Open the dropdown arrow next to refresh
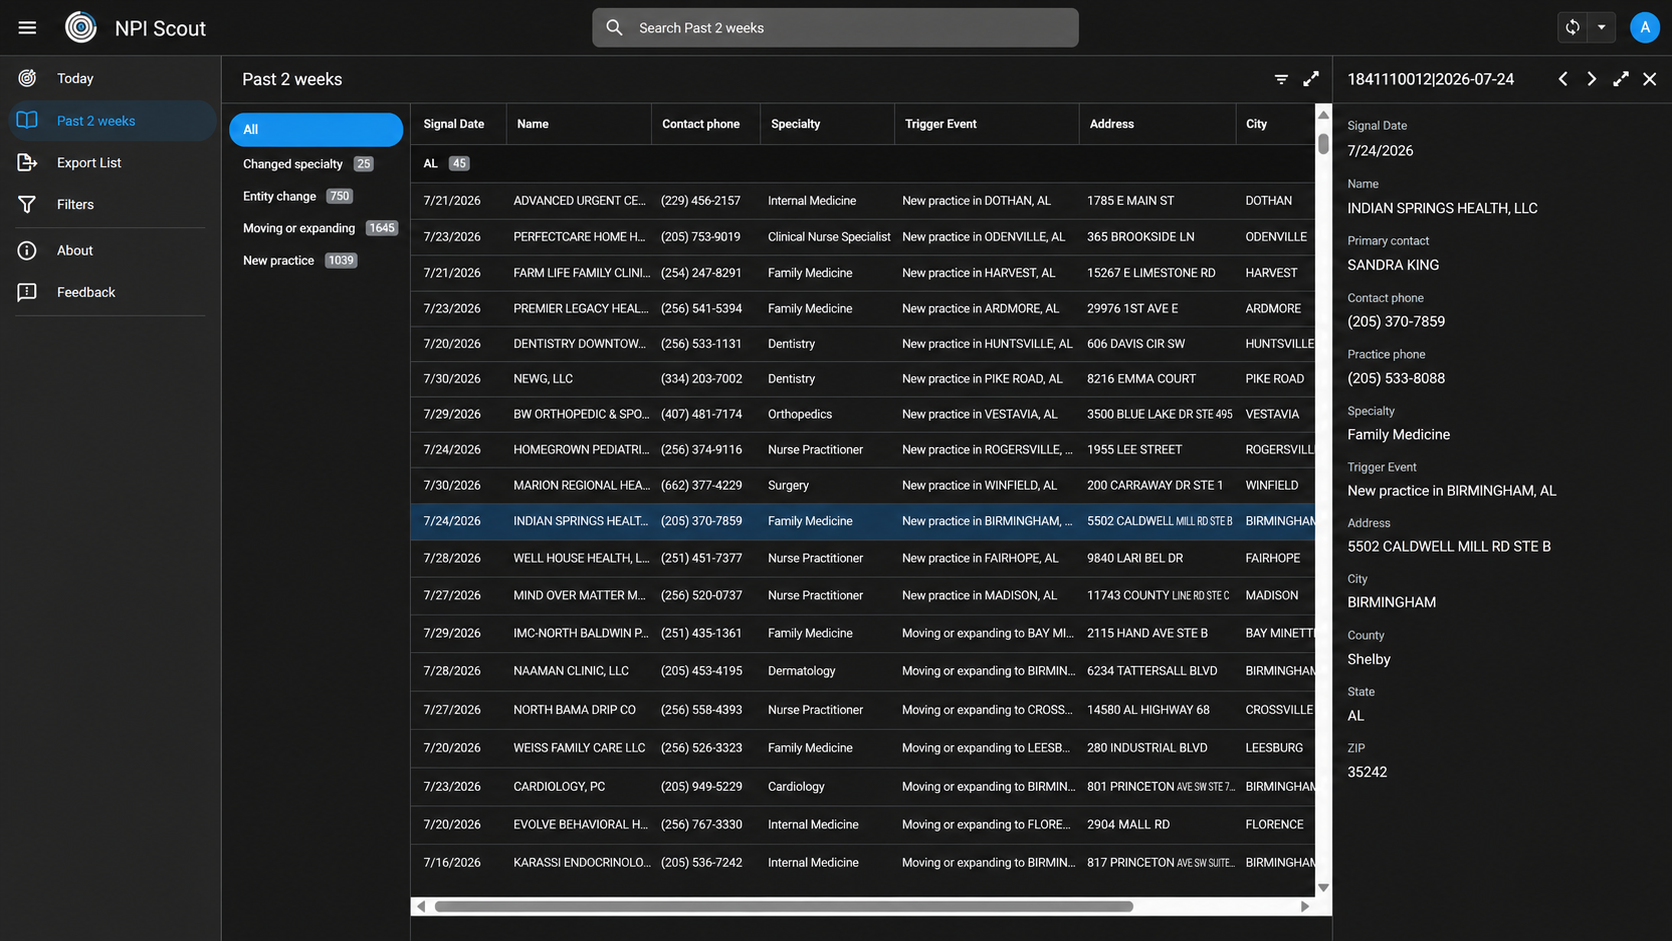The height and width of the screenshot is (941, 1672). click(1601, 28)
